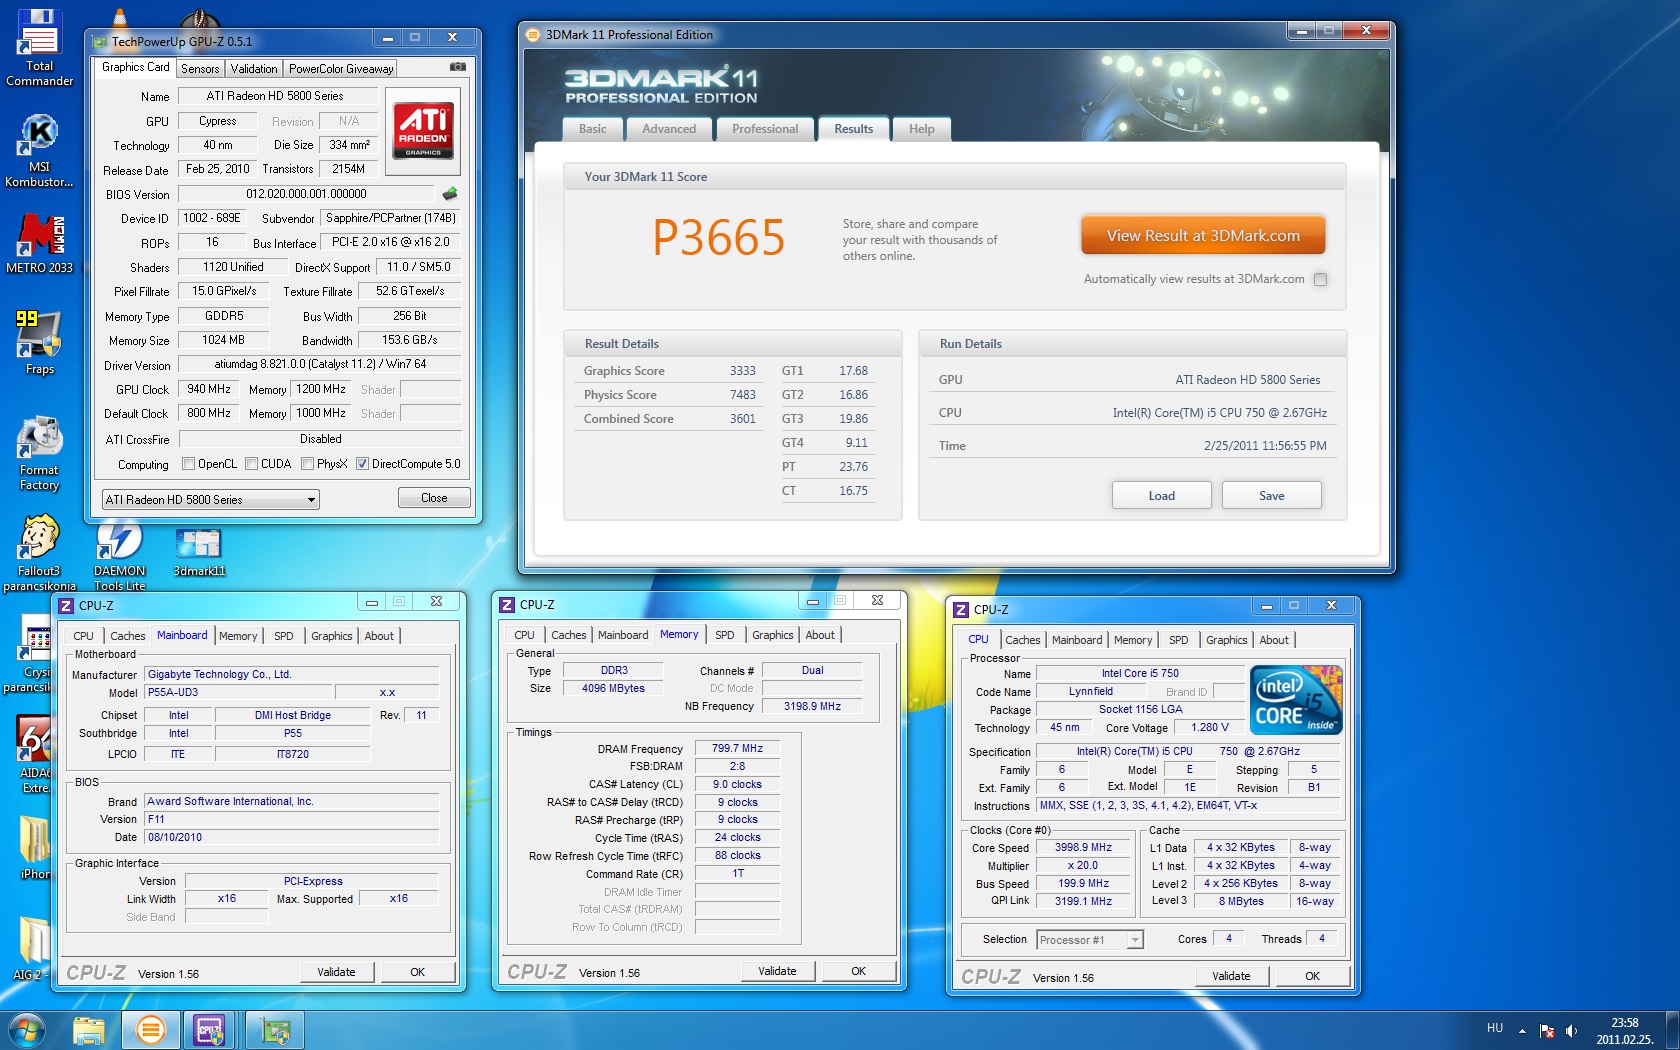The height and width of the screenshot is (1050, 1680).
Task: Click the Intel Core i5 logo in CPU-Z
Action: 1297,700
